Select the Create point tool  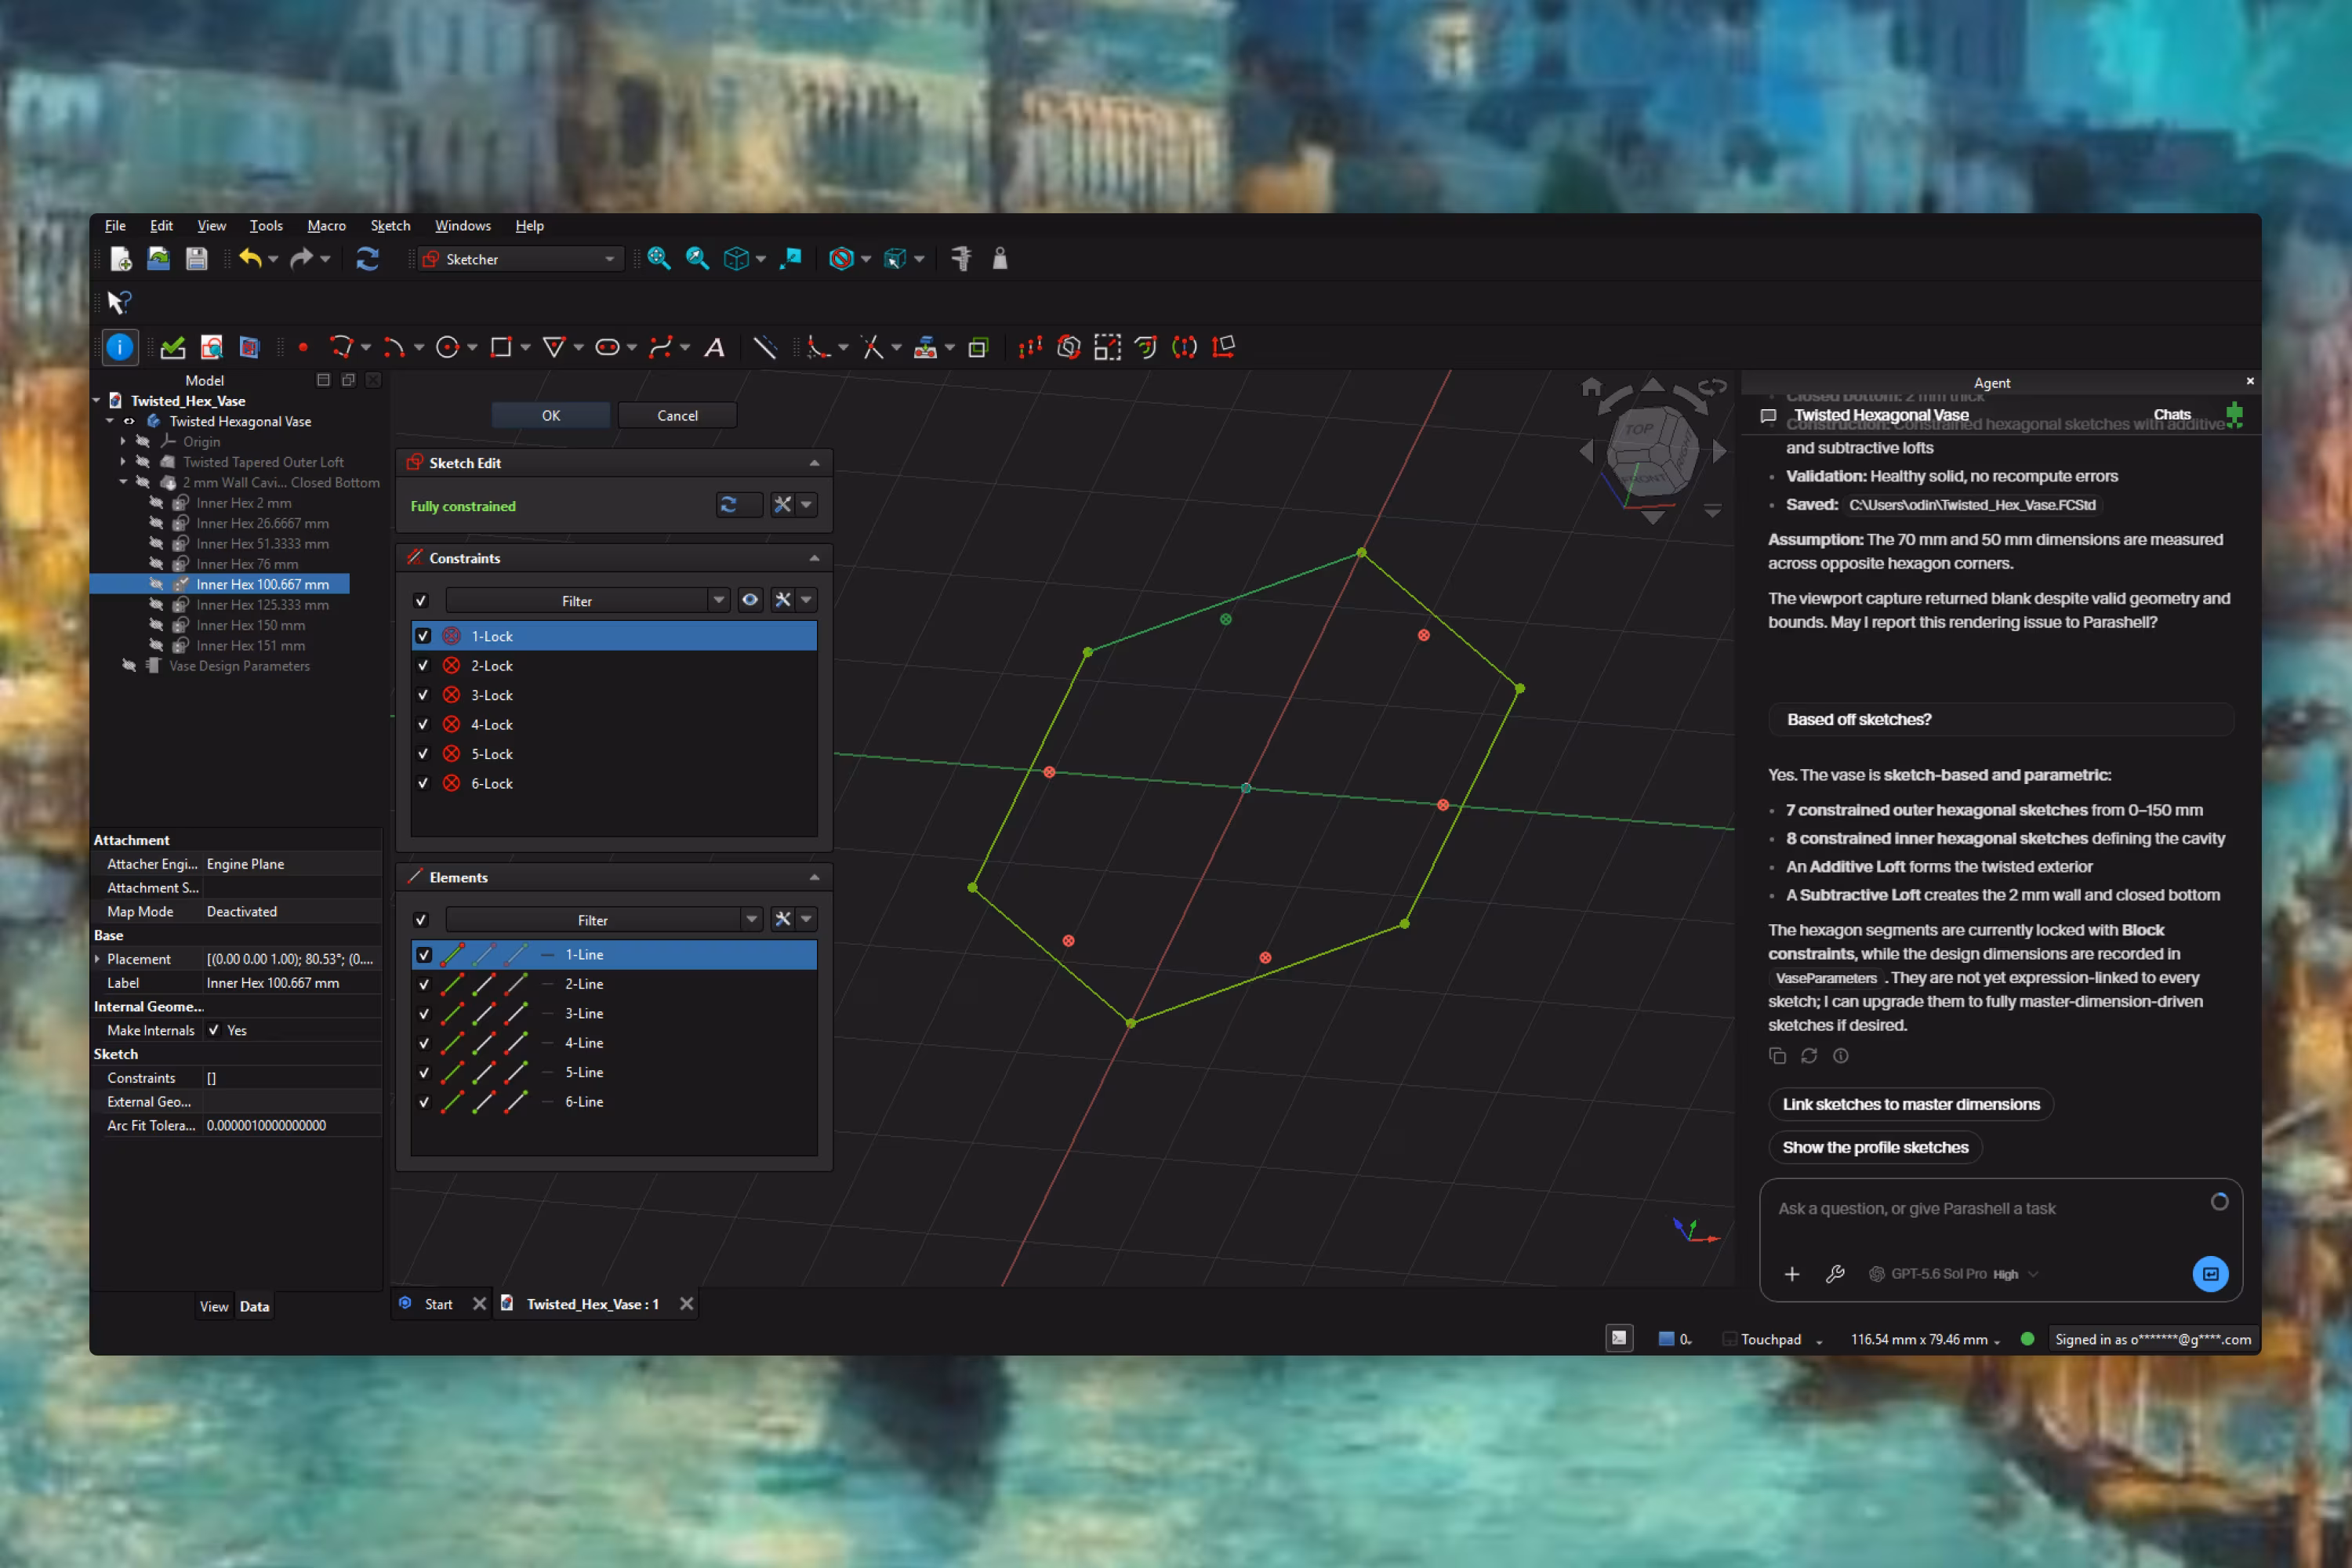pyautogui.click(x=302, y=347)
